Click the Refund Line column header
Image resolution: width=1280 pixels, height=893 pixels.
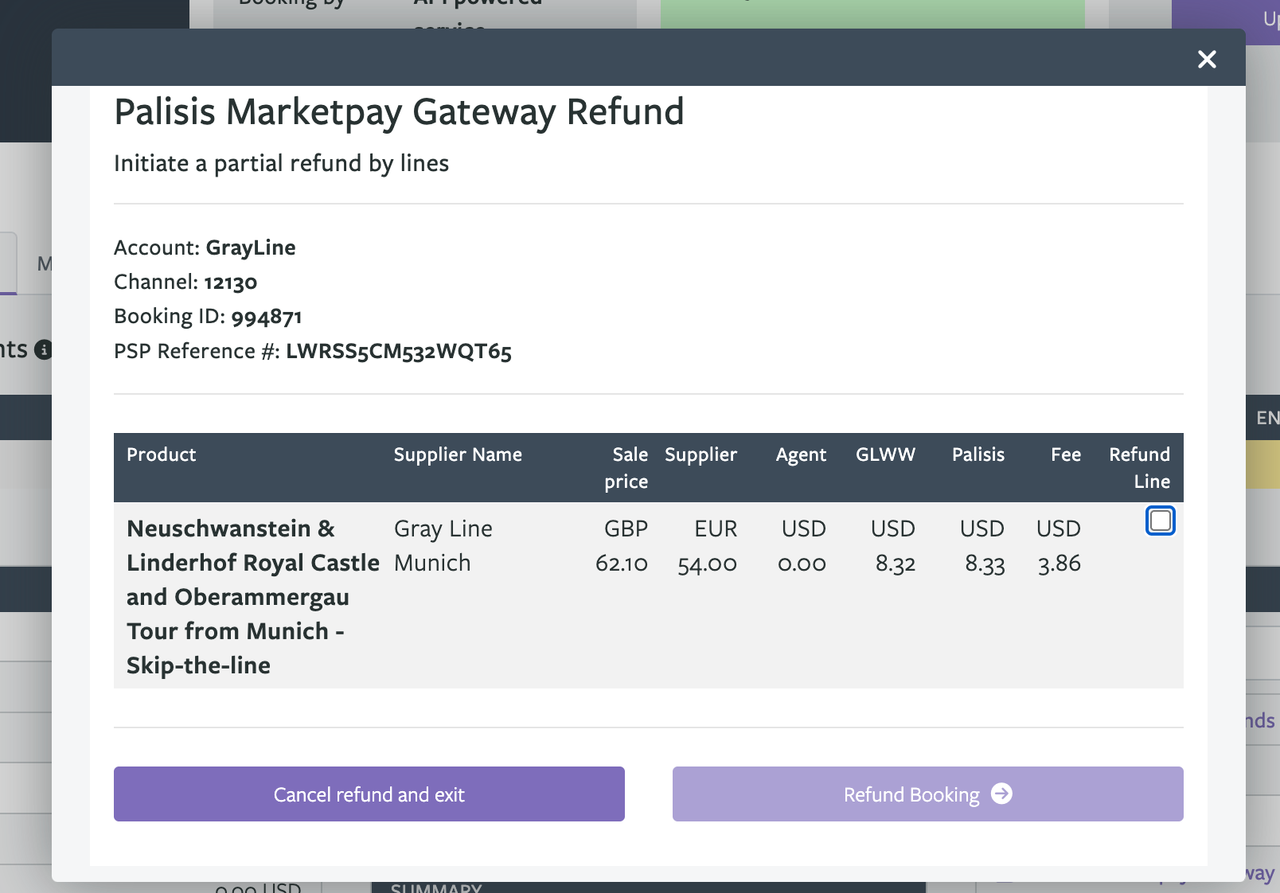tap(1140, 468)
